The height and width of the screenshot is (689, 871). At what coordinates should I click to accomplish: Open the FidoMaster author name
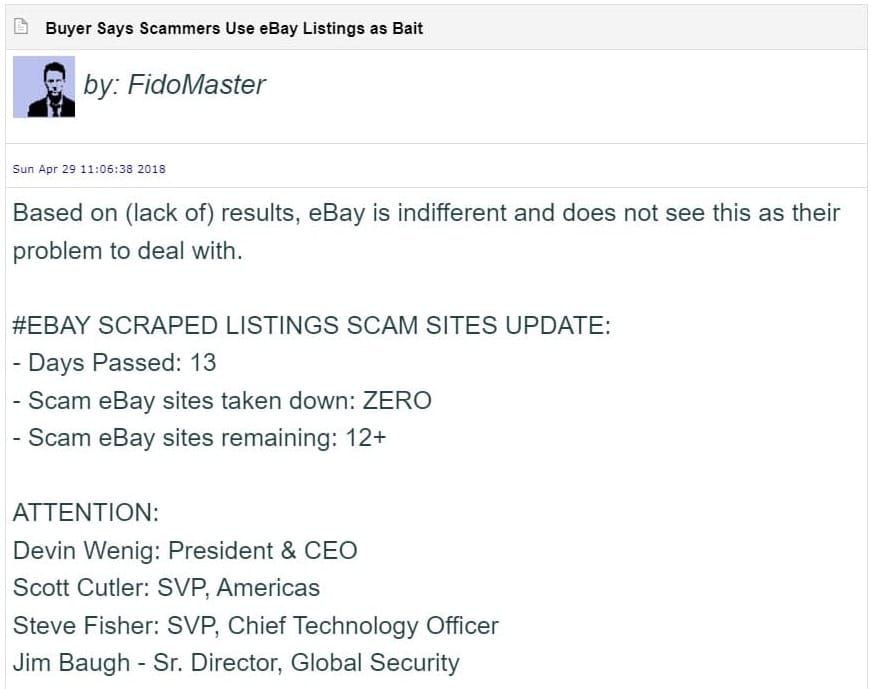(x=196, y=85)
